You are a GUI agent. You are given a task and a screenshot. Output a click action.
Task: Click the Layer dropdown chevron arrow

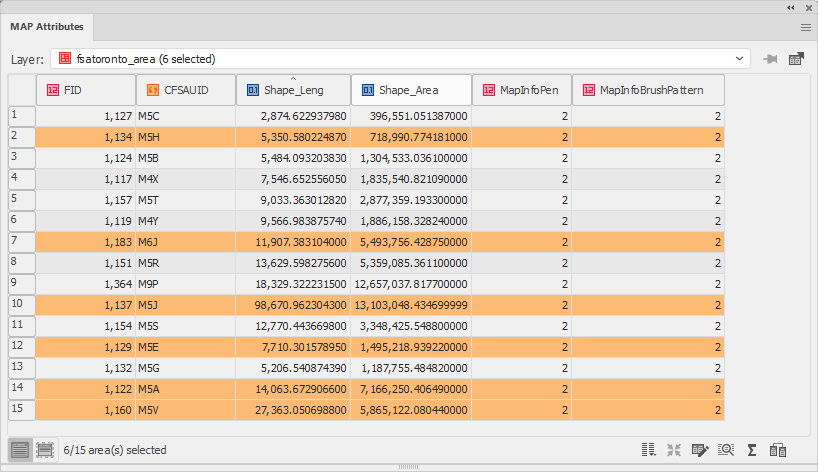point(739,59)
